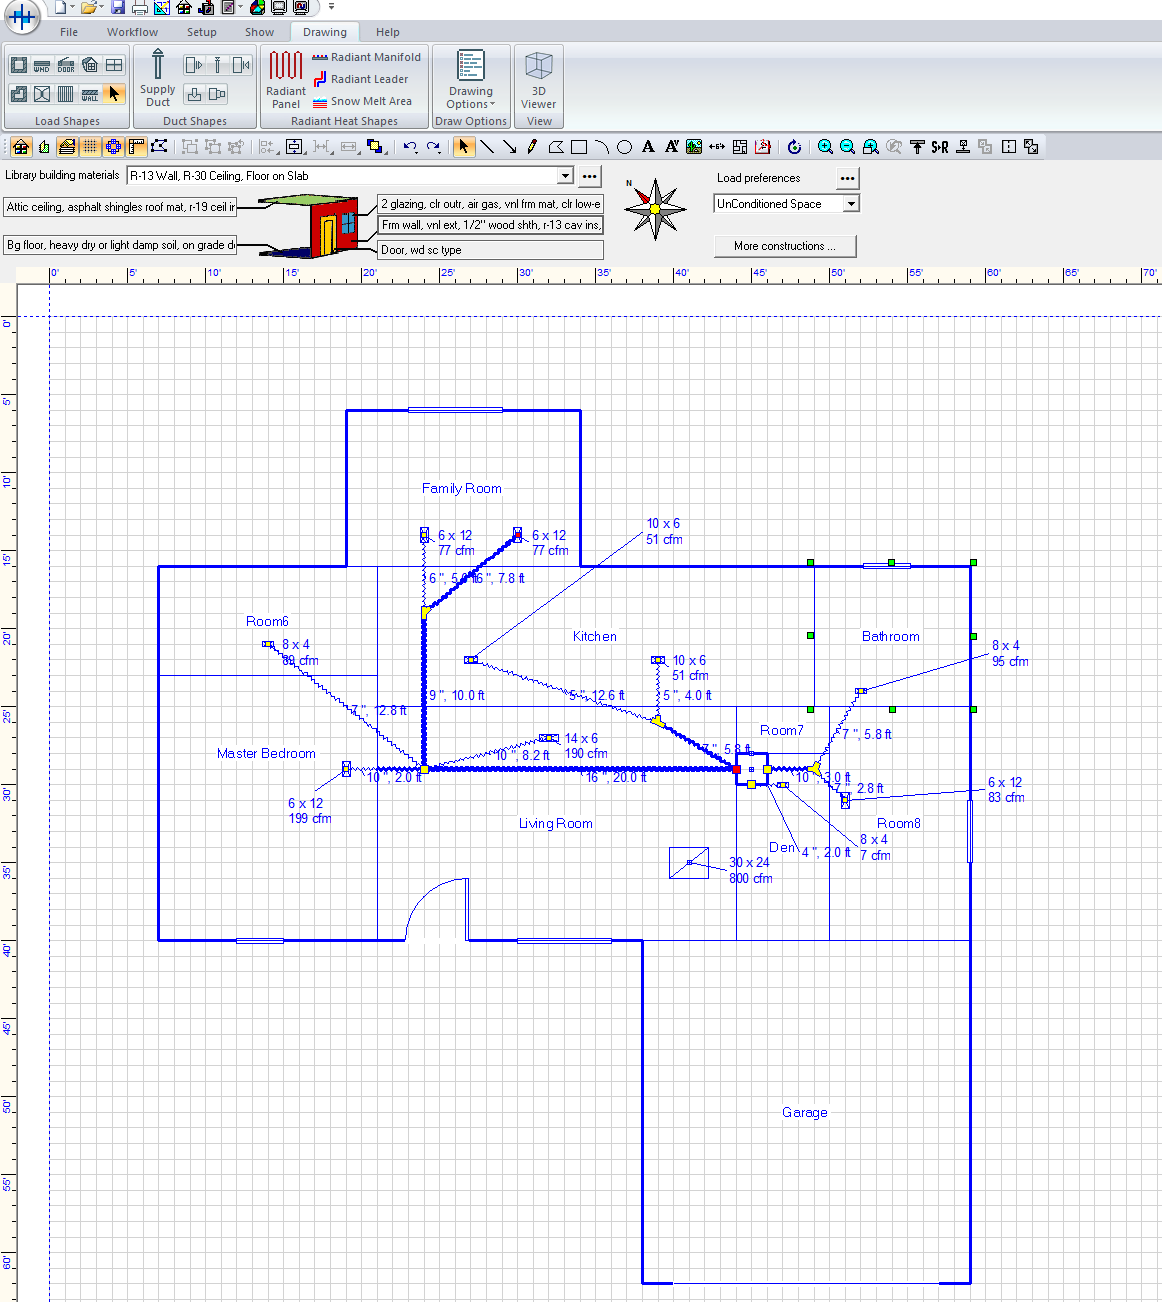Open the quick access toolbar customize arrow
The image size is (1162, 1302).
pos(331,7)
